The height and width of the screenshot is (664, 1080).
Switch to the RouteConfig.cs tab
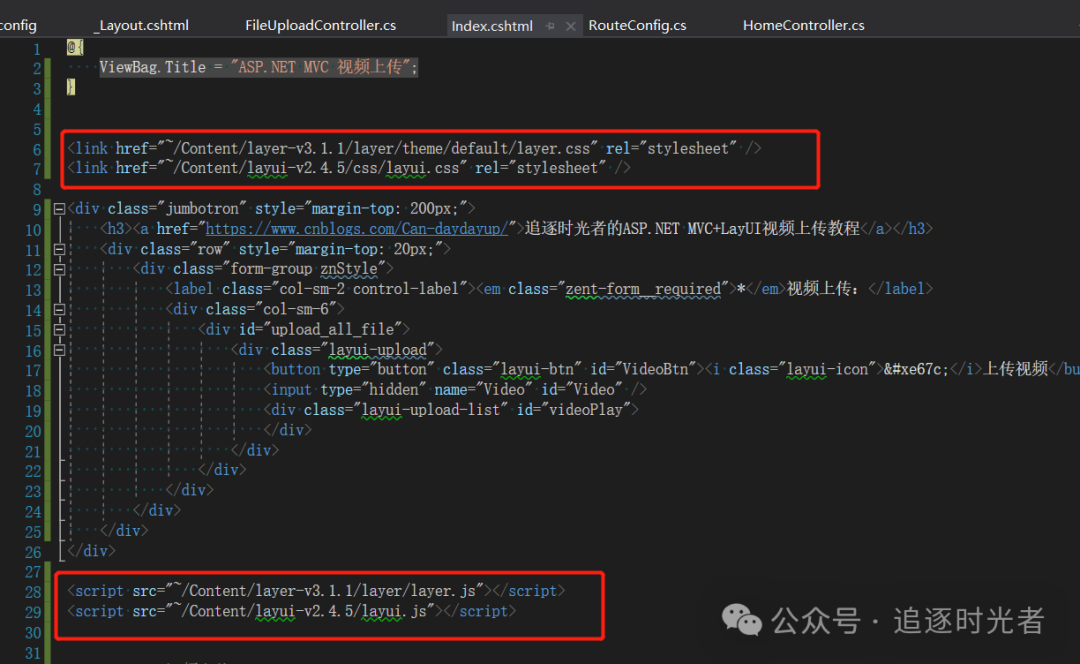[x=637, y=25]
